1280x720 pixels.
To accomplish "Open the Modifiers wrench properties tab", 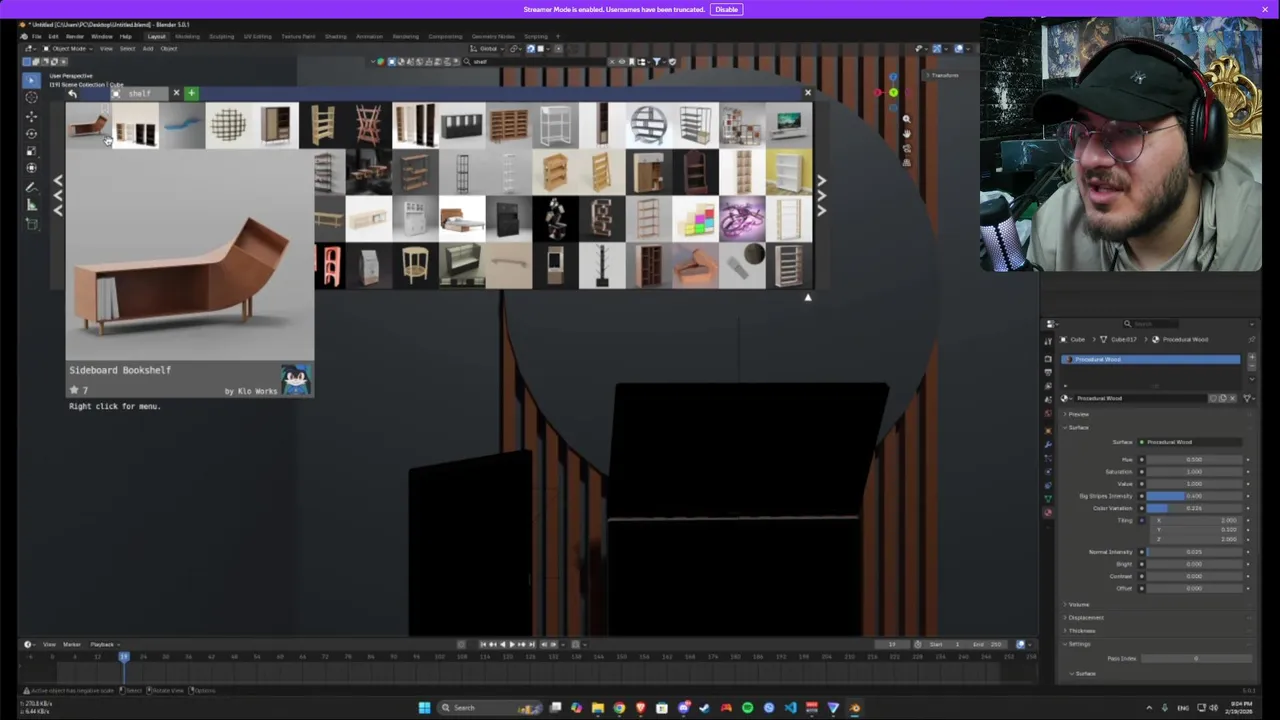I will point(1048,443).
